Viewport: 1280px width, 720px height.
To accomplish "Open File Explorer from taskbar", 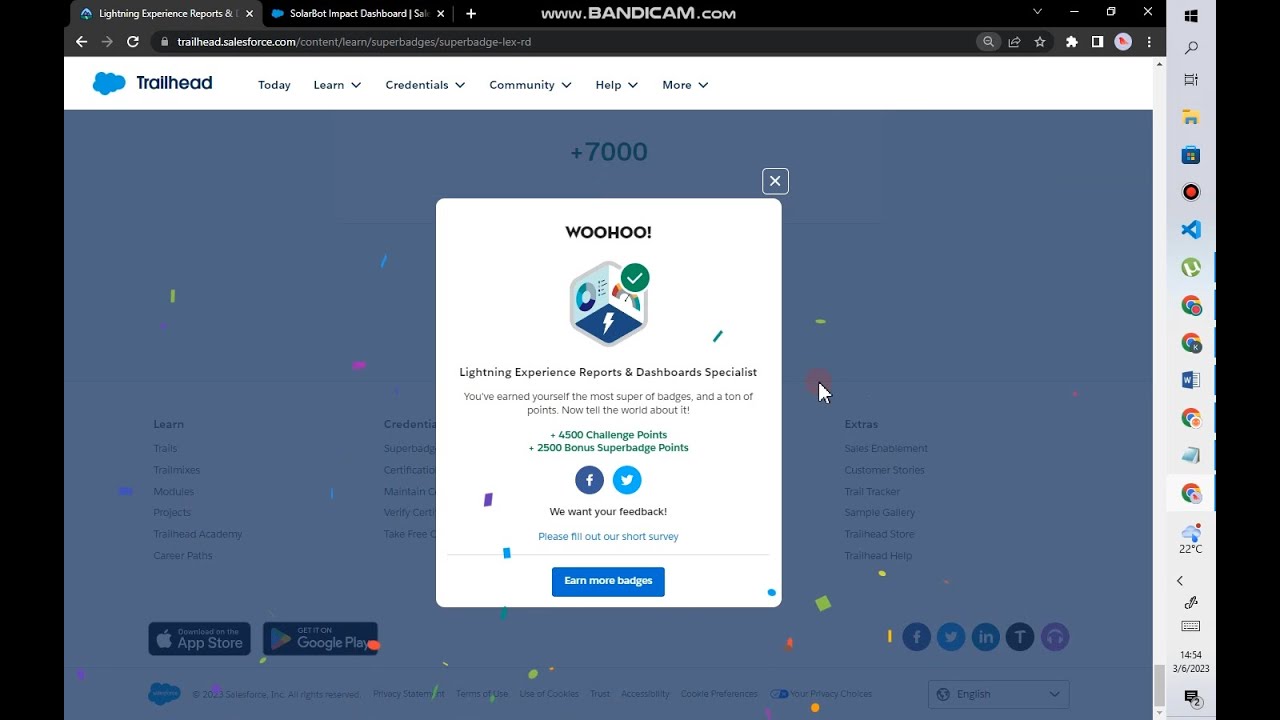I will click(x=1191, y=117).
